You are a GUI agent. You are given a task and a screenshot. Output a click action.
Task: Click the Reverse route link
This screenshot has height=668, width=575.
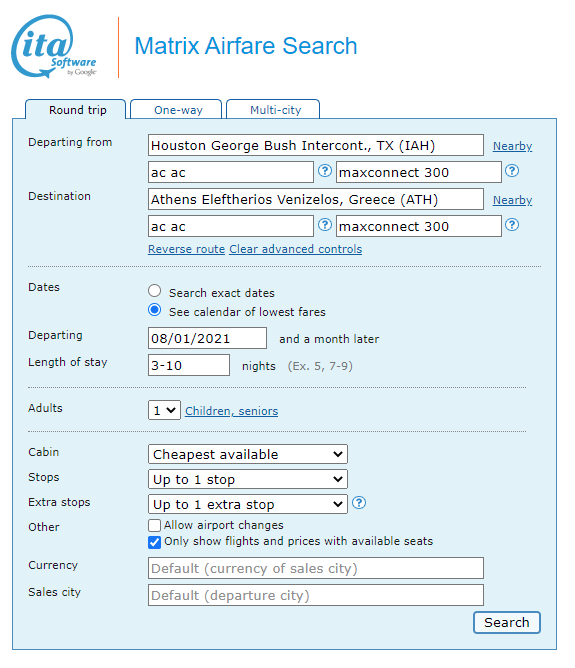point(187,249)
